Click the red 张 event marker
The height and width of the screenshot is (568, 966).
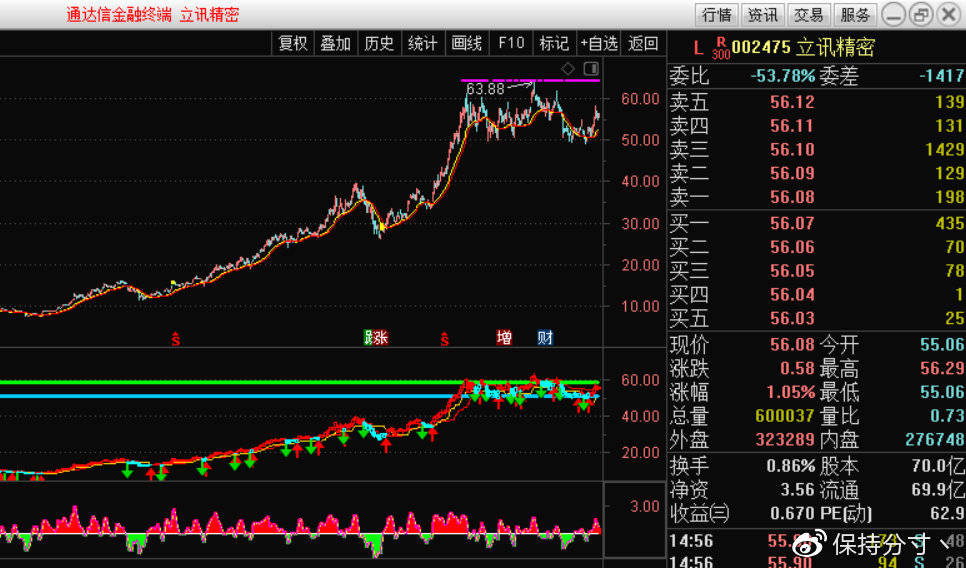click(381, 338)
